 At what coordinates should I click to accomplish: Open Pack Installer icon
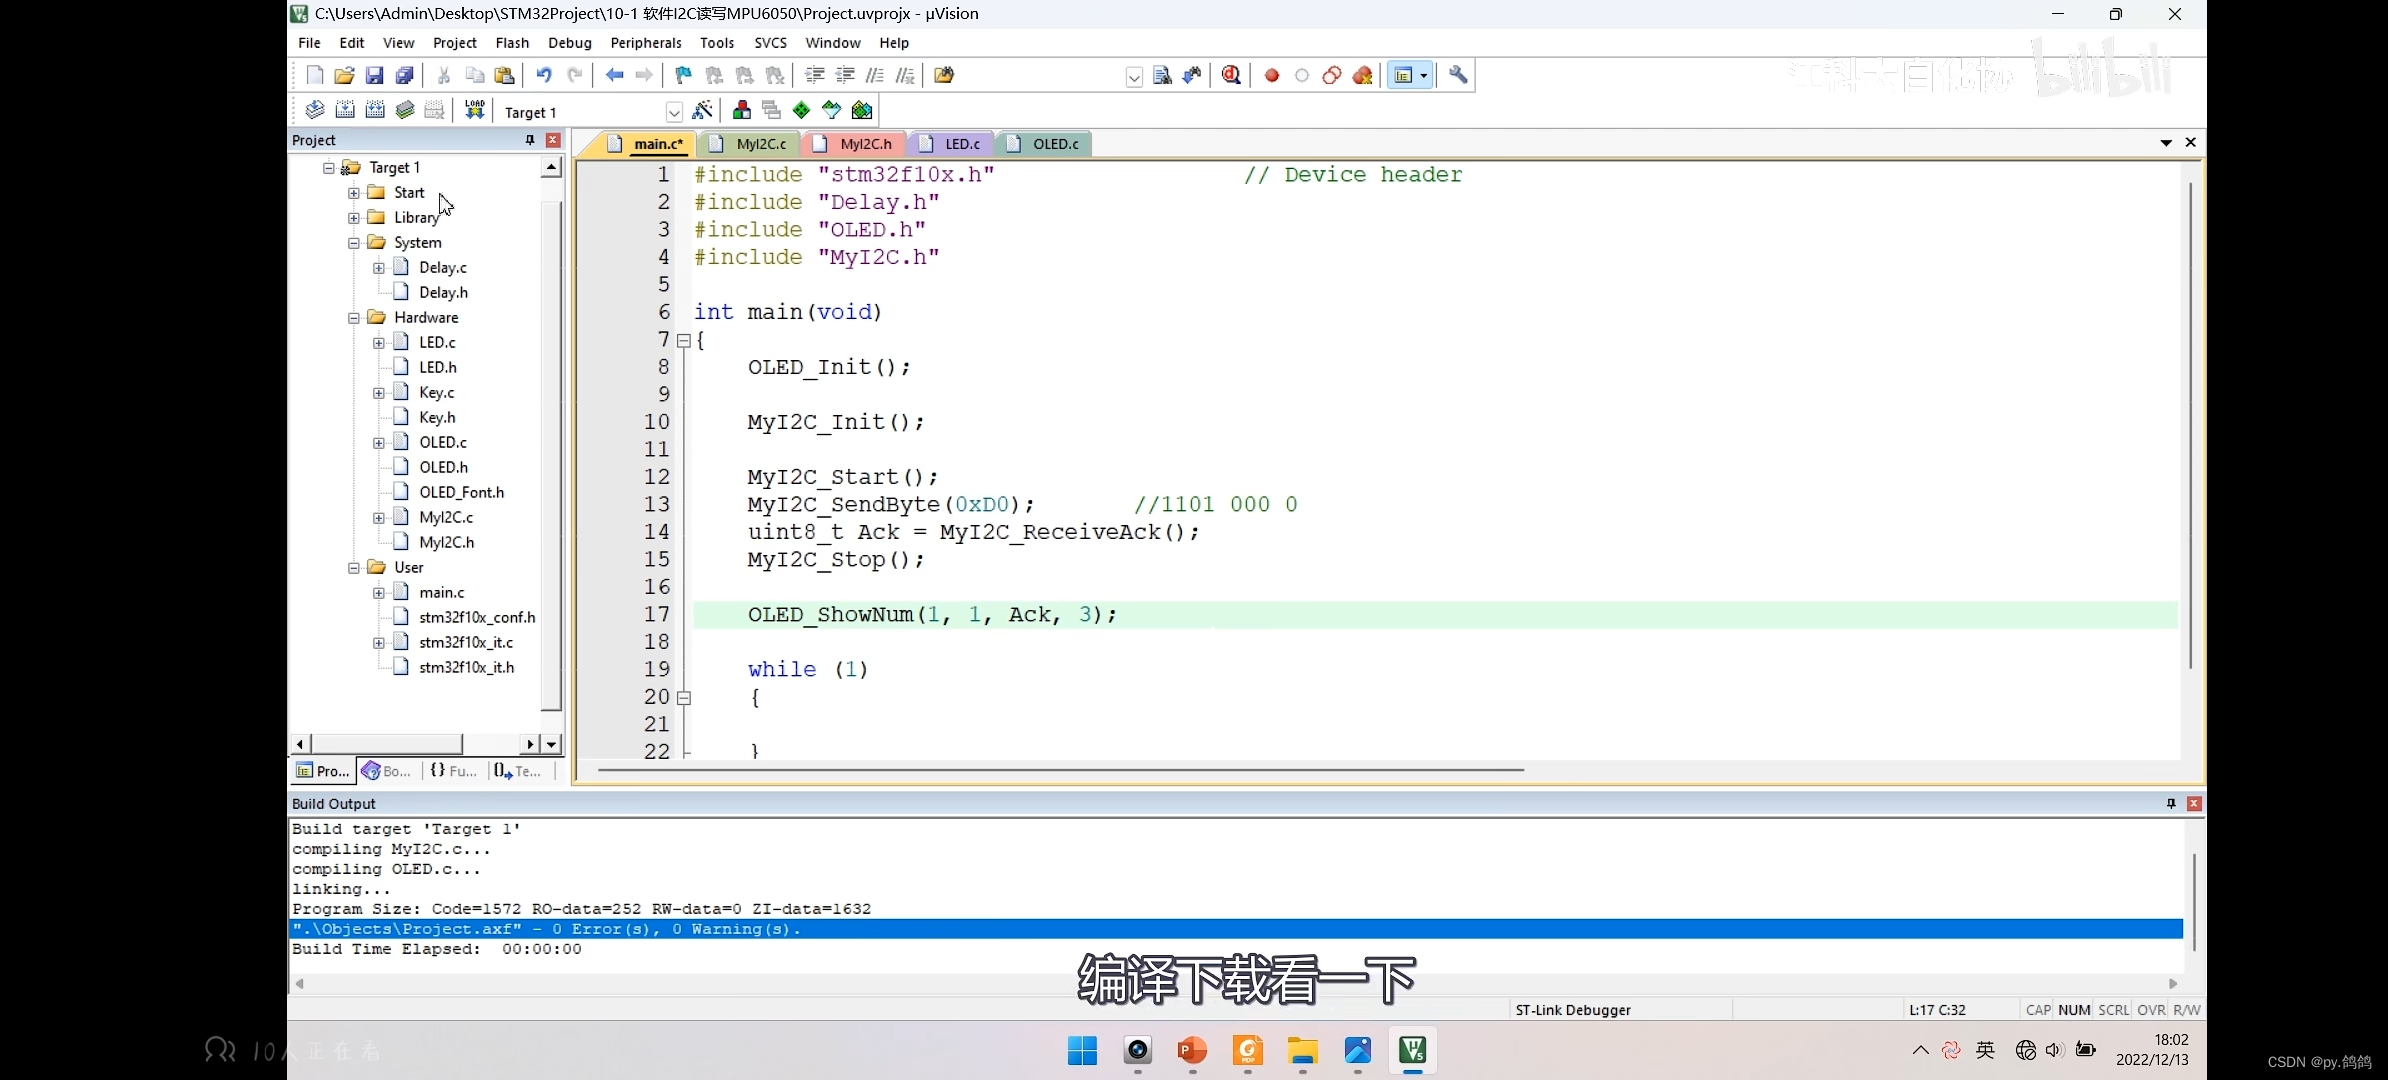[x=862, y=110]
